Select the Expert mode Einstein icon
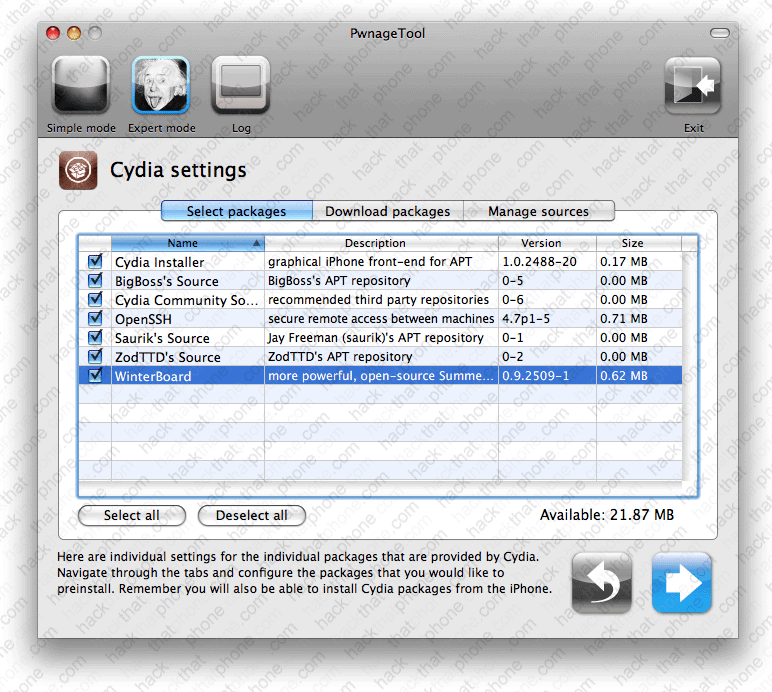This screenshot has height=692, width=772. pos(161,88)
